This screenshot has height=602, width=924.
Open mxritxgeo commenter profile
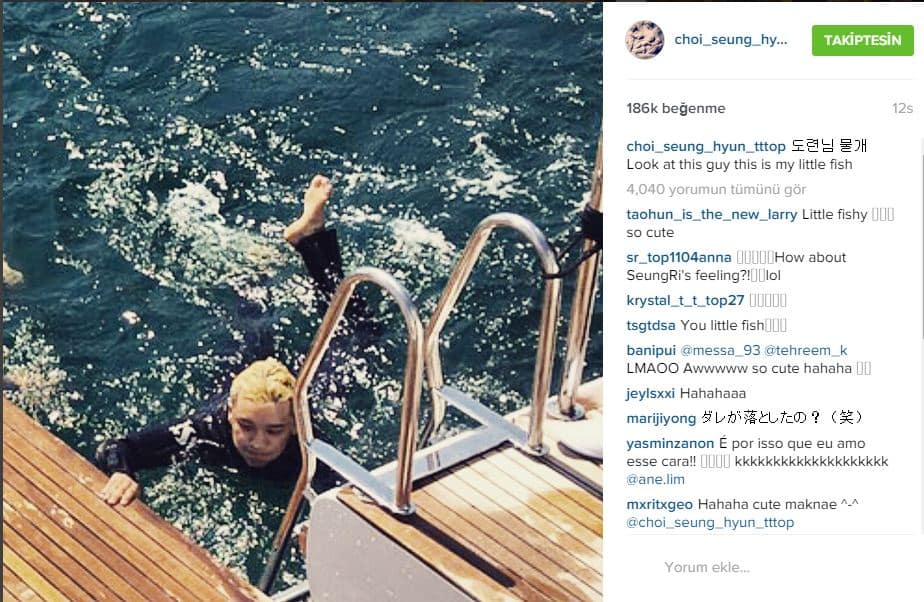(659, 505)
